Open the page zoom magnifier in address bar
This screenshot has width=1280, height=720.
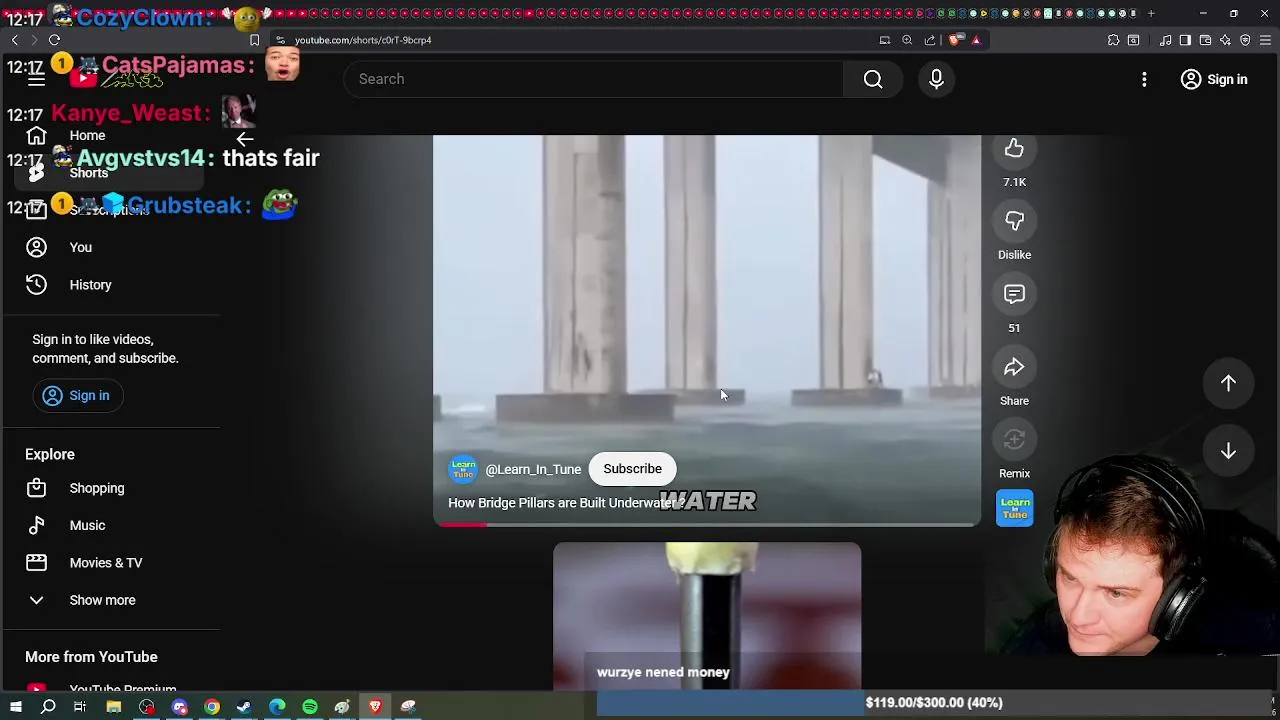click(907, 40)
